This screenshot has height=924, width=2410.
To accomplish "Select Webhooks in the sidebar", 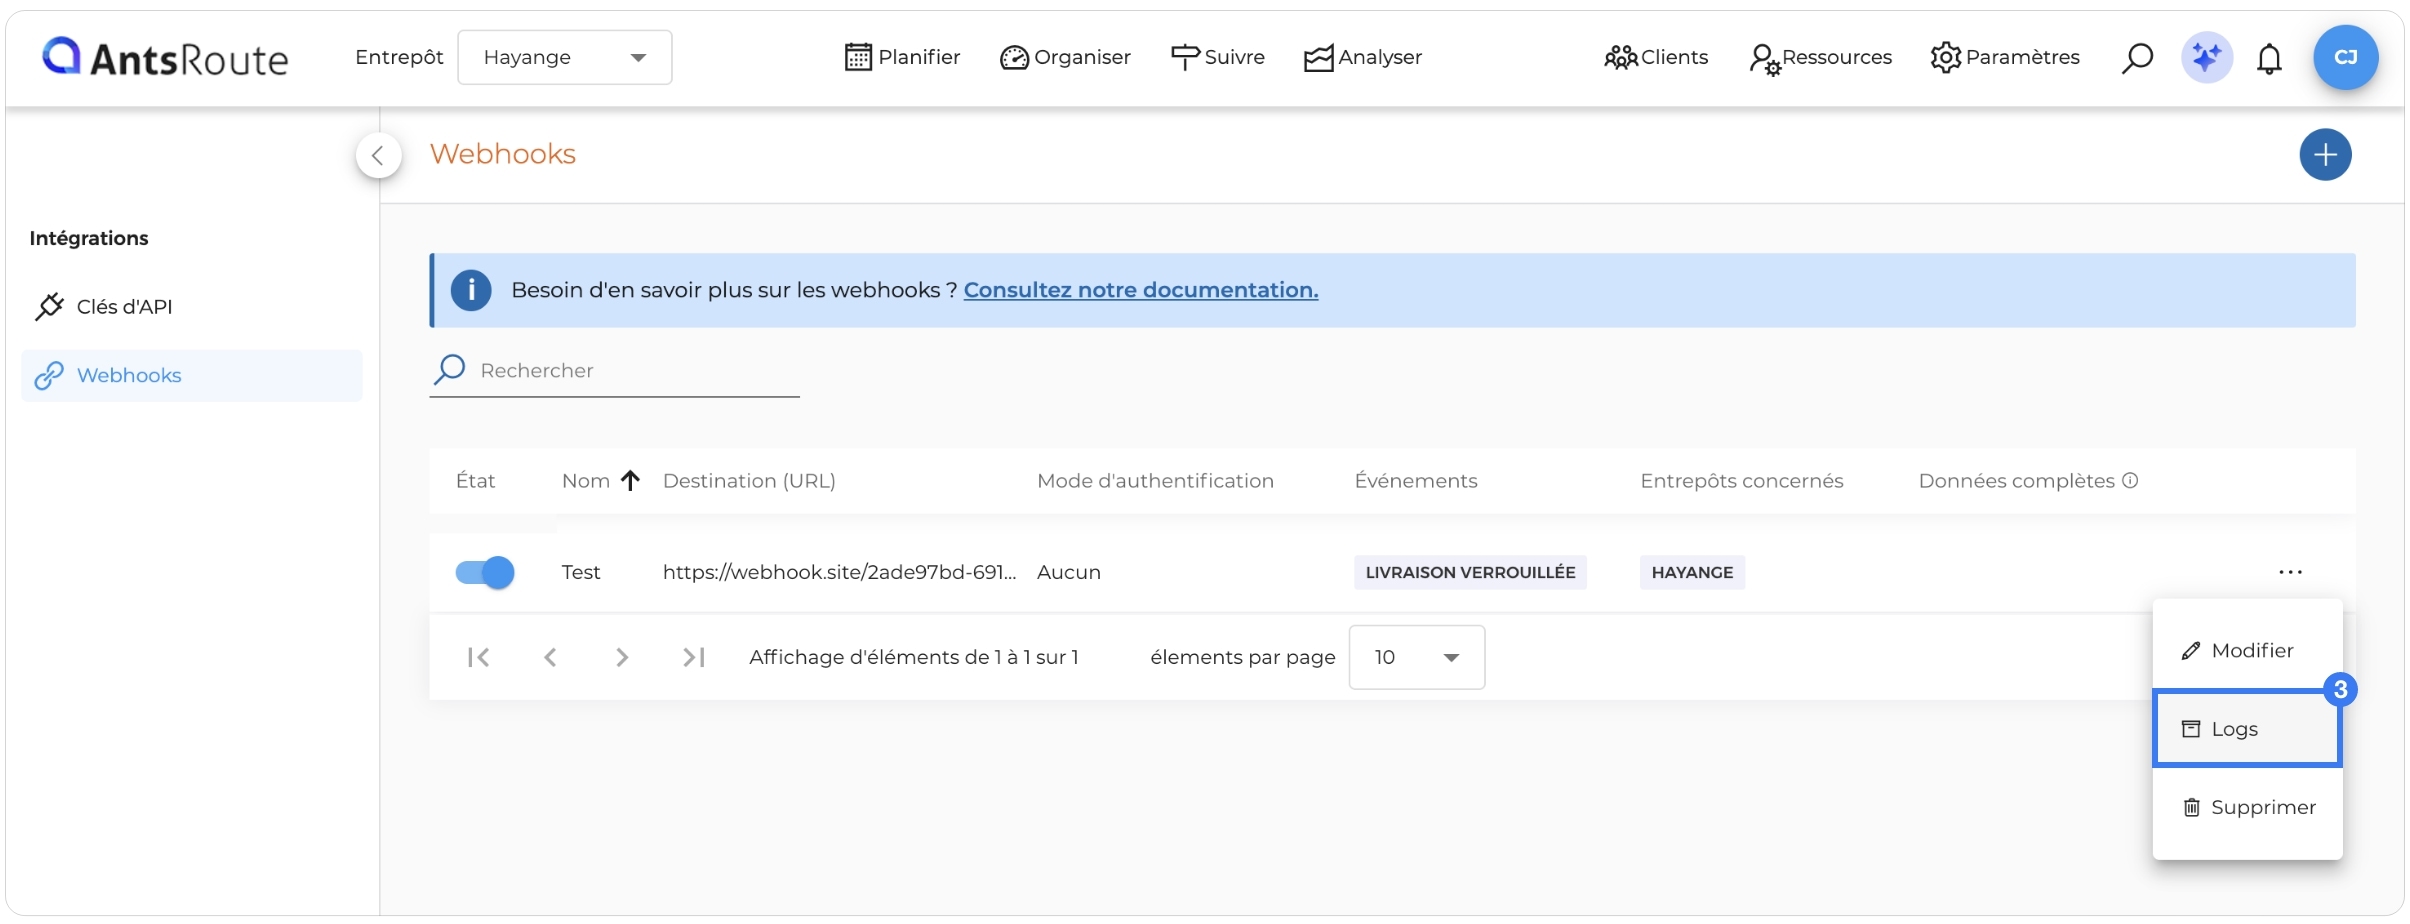I will (x=191, y=375).
